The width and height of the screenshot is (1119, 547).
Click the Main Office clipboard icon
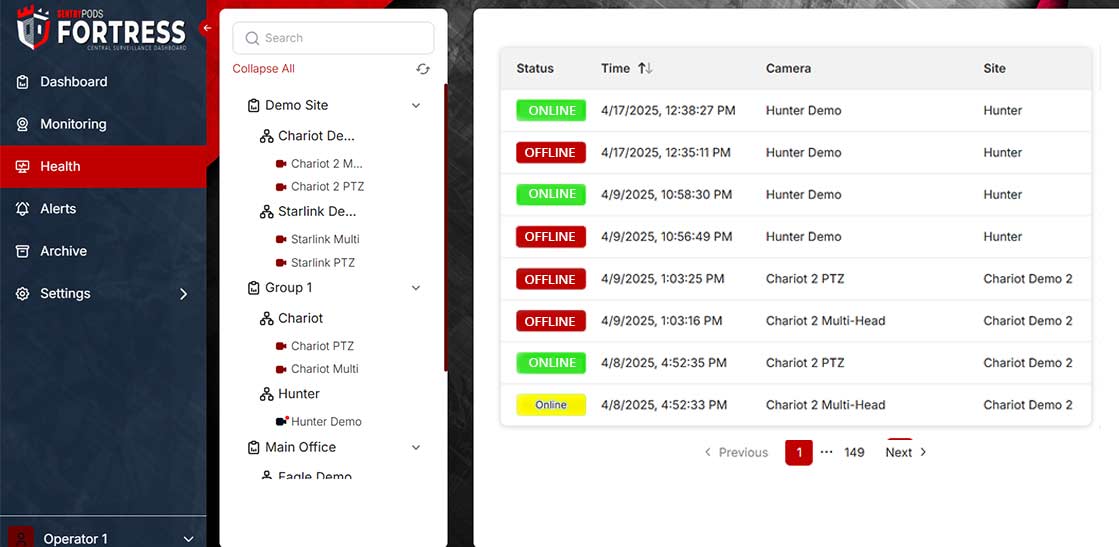click(x=253, y=448)
